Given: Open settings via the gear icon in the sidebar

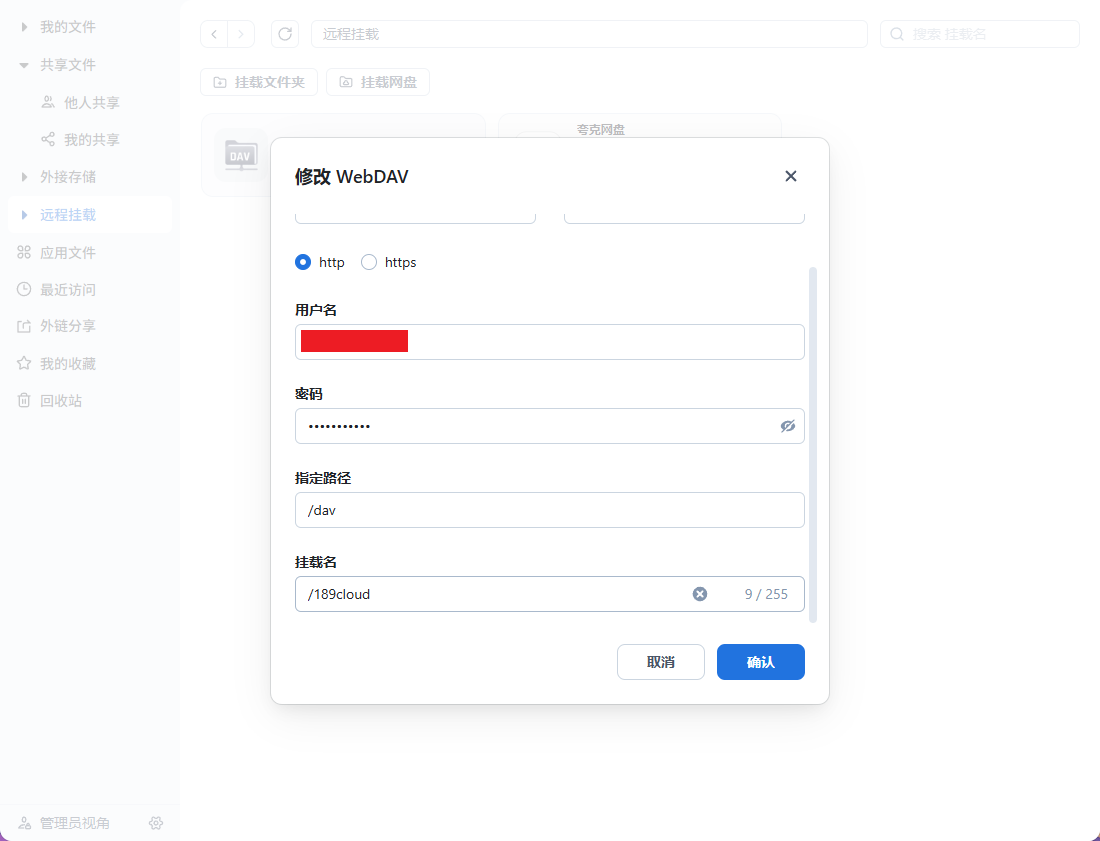Looking at the screenshot, I should point(156,823).
